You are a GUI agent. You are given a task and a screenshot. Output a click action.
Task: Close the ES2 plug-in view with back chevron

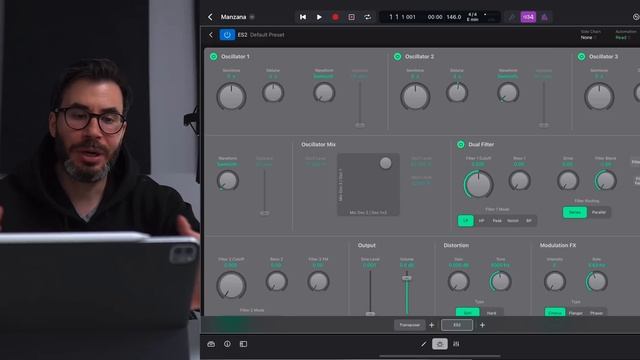211,35
